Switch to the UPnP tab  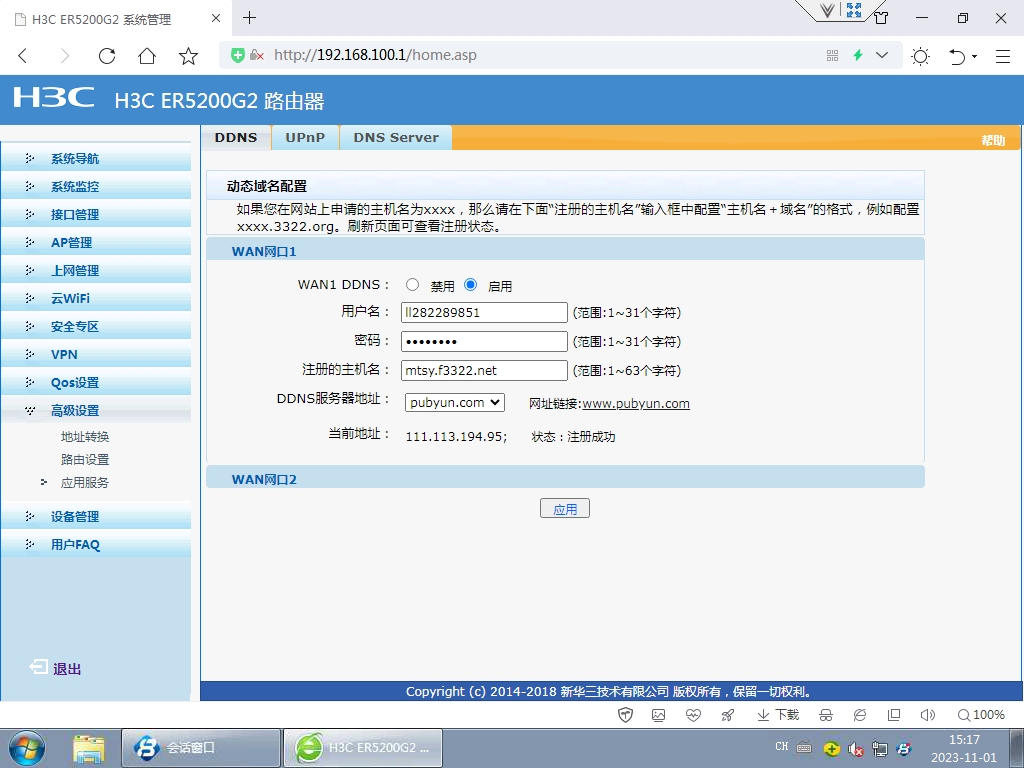[305, 138]
